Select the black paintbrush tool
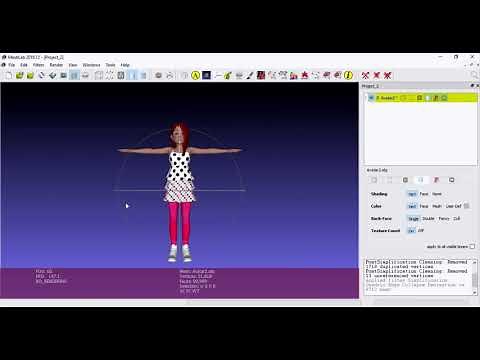 point(250,75)
